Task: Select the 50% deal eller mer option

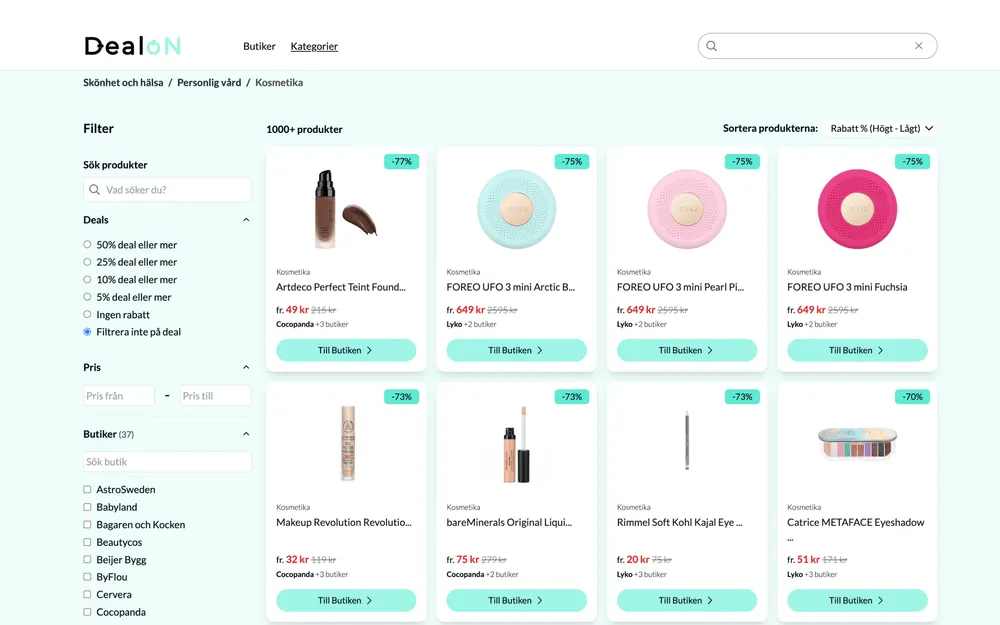Action: pos(87,244)
